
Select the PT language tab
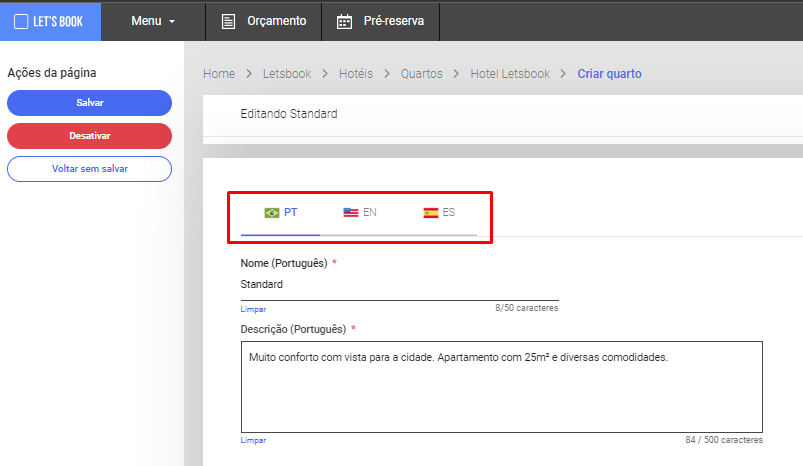click(280, 213)
